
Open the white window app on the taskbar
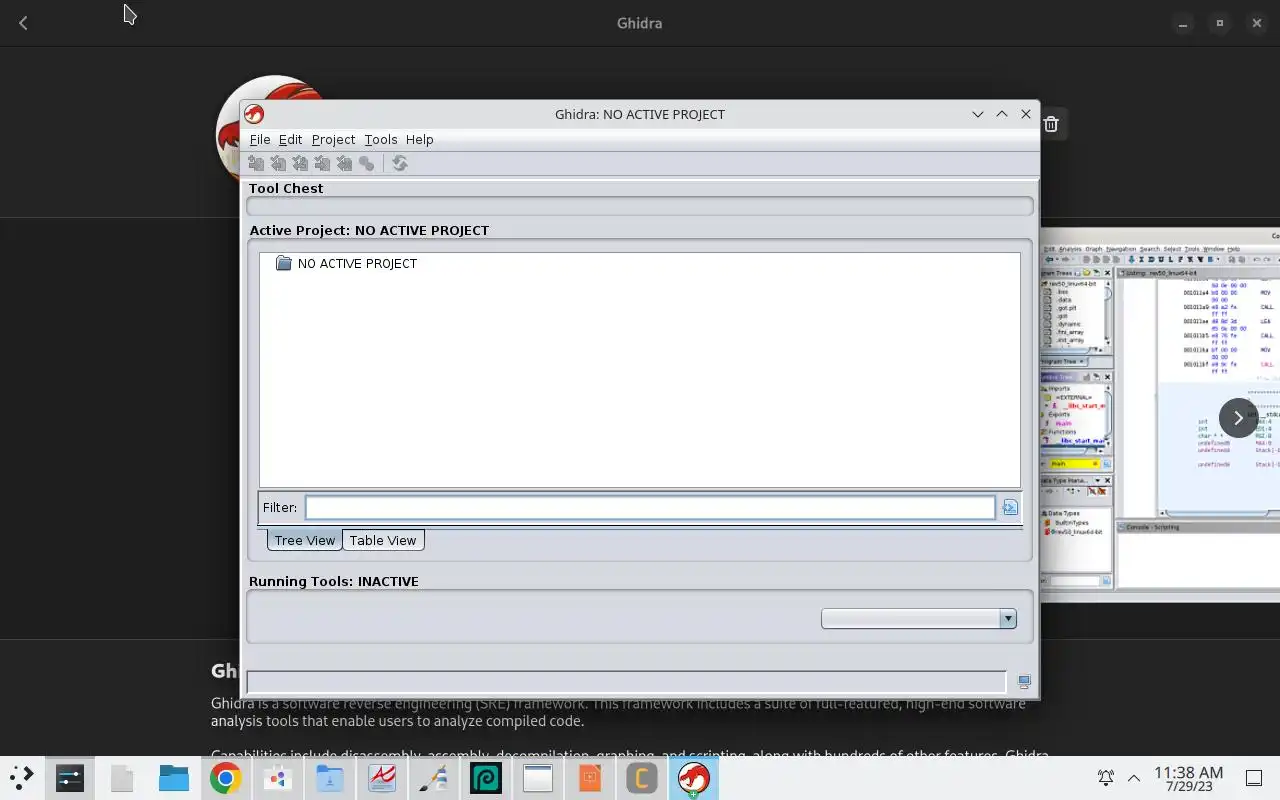[538, 778]
